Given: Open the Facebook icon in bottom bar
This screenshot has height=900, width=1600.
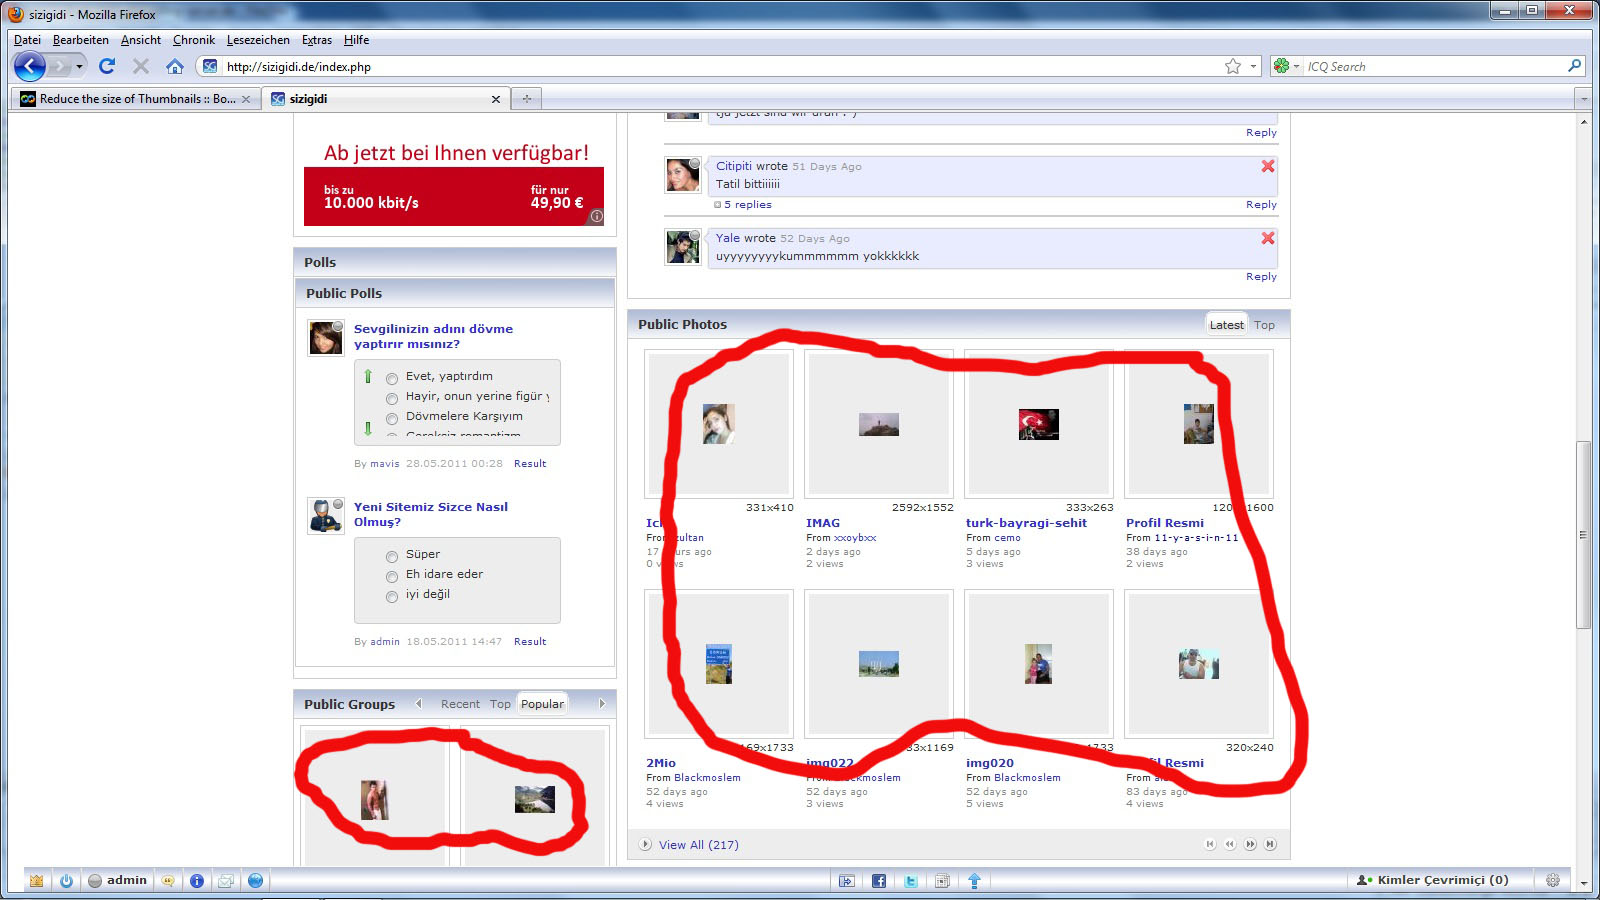Looking at the screenshot, I should 878,881.
